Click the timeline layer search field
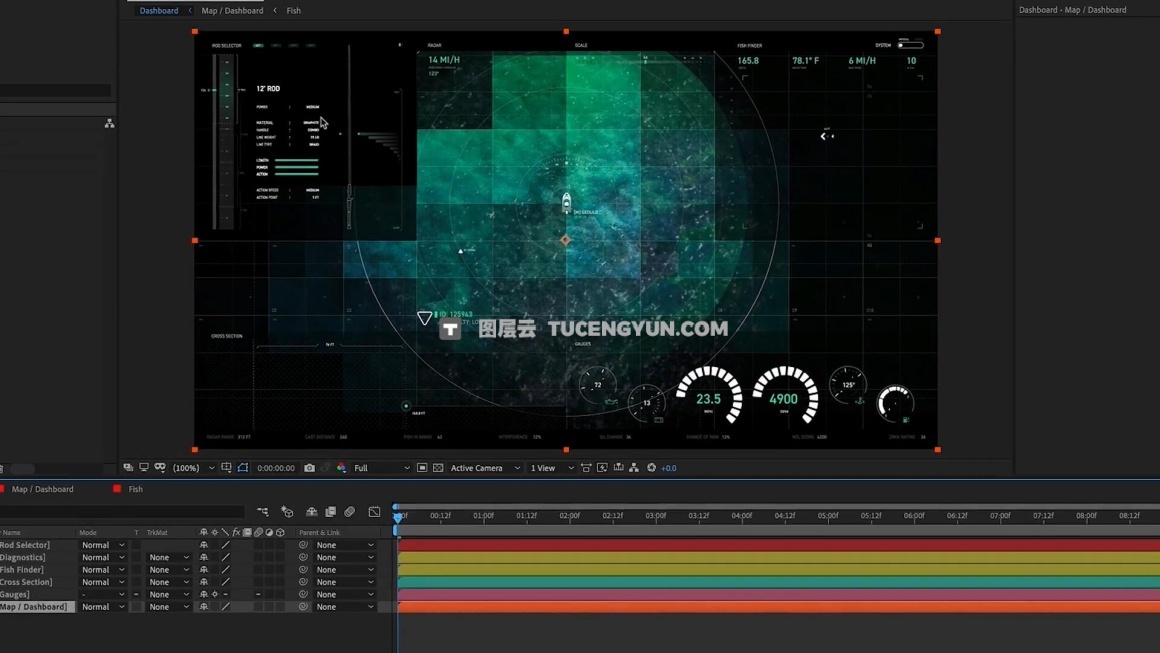 [122, 511]
